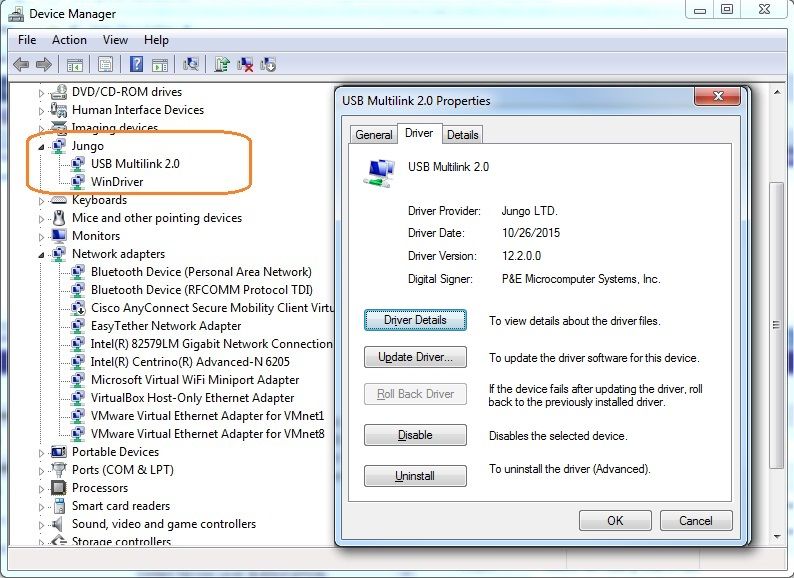Select Bluetooth Device (Personal Area Network)
This screenshot has width=794, height=578.
tap(201, 272)
